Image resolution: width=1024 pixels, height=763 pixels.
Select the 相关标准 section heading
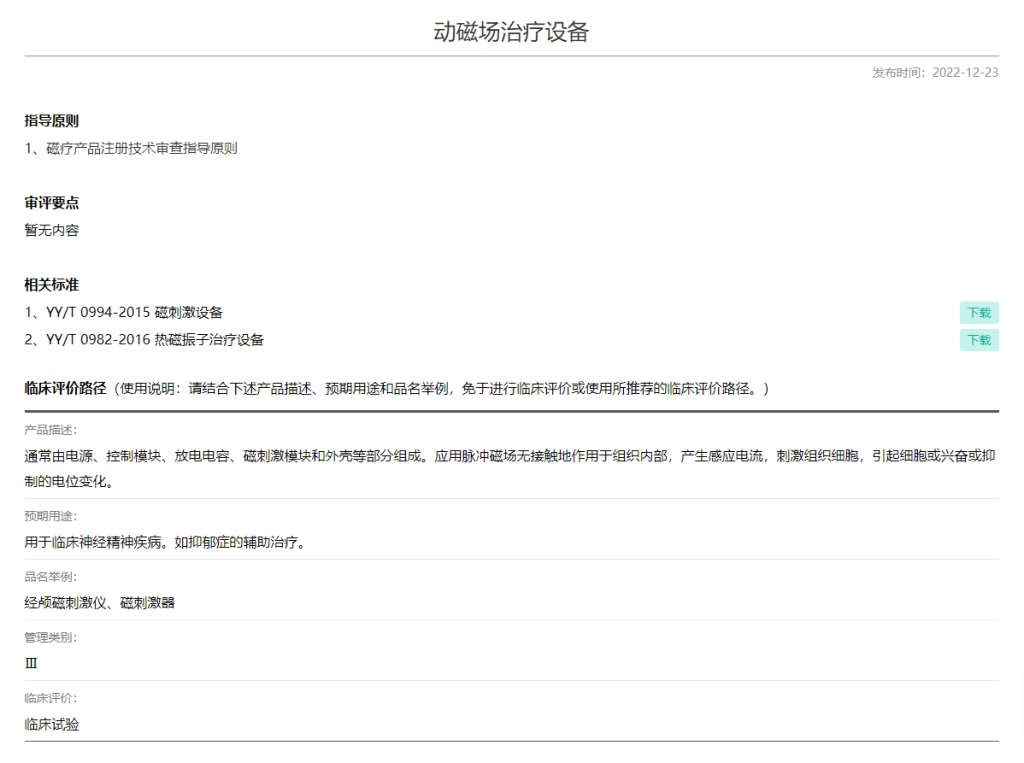click(x=52, y=285)
